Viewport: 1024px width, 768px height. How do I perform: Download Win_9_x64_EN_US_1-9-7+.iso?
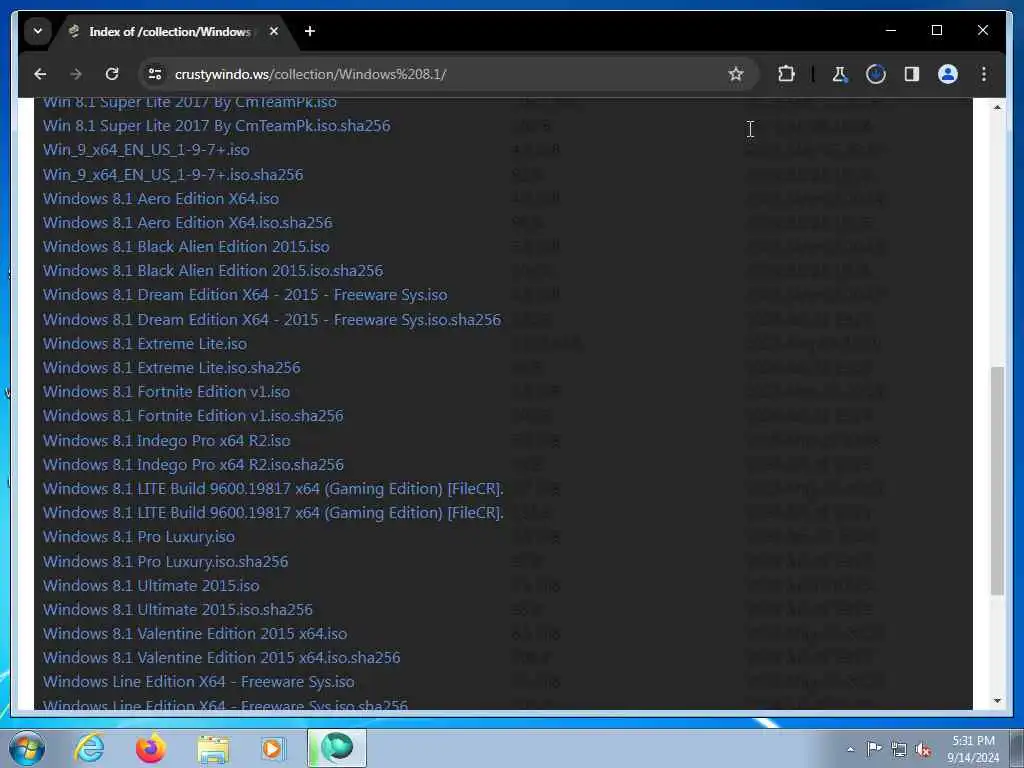point(146,150)
